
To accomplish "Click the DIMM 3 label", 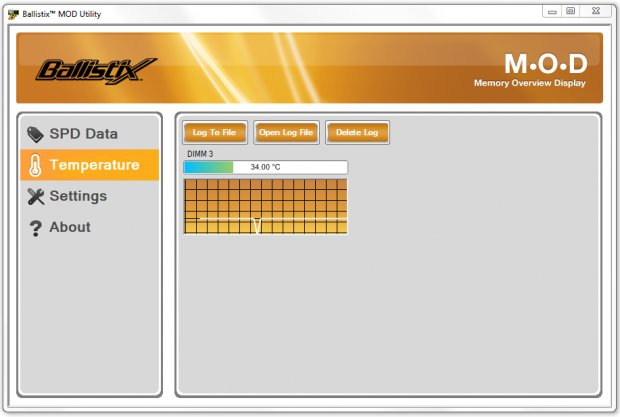I will pyautogui.click(x=200, y=153).
